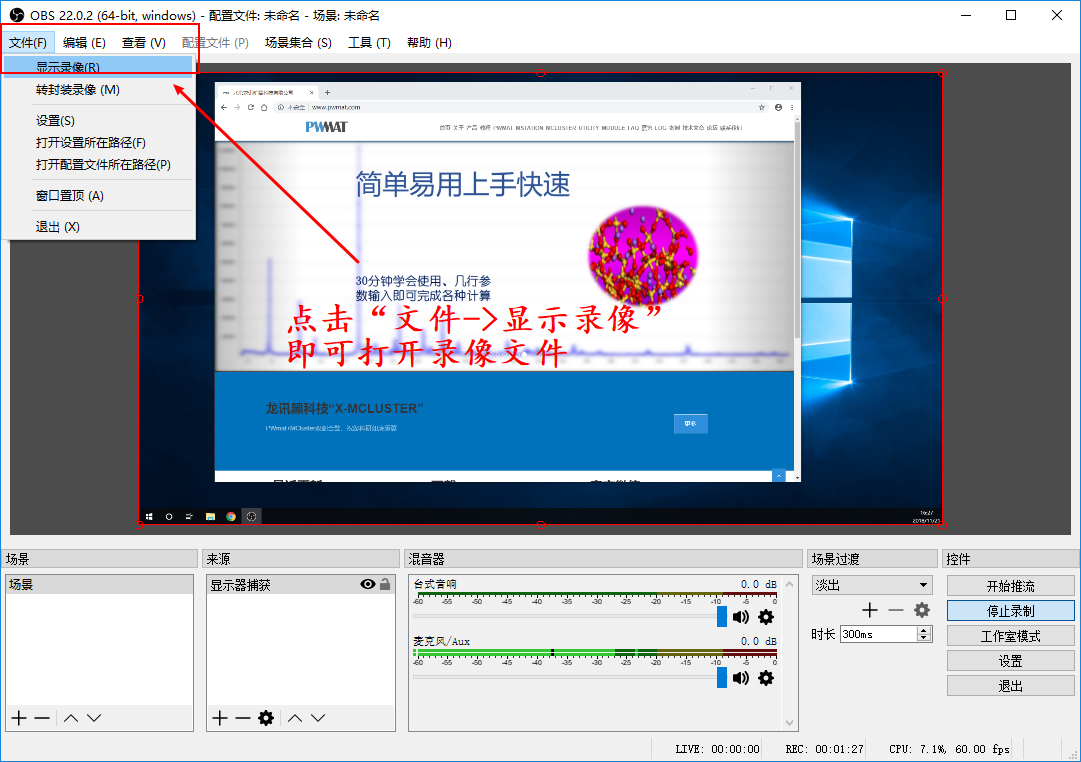Viewport: 1081px width, 762px height.
Task: Move scene down with arrow icon
Action: pyautogui.click(x=94, y=719)
